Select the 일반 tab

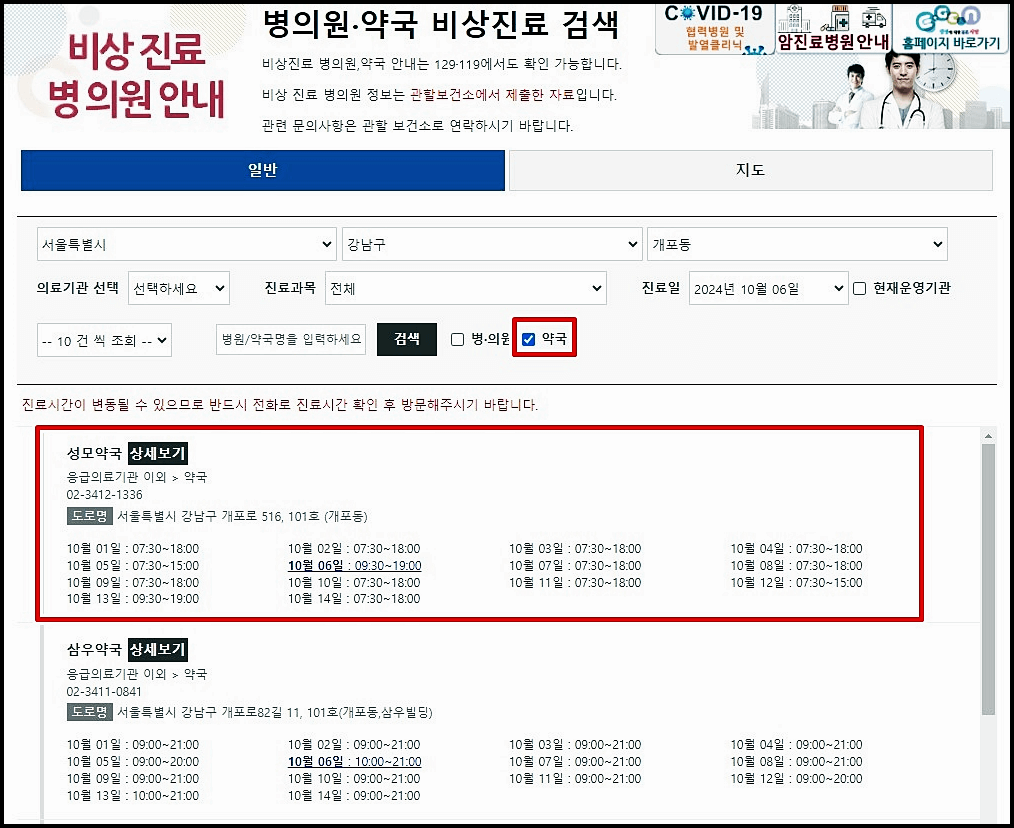262,170
